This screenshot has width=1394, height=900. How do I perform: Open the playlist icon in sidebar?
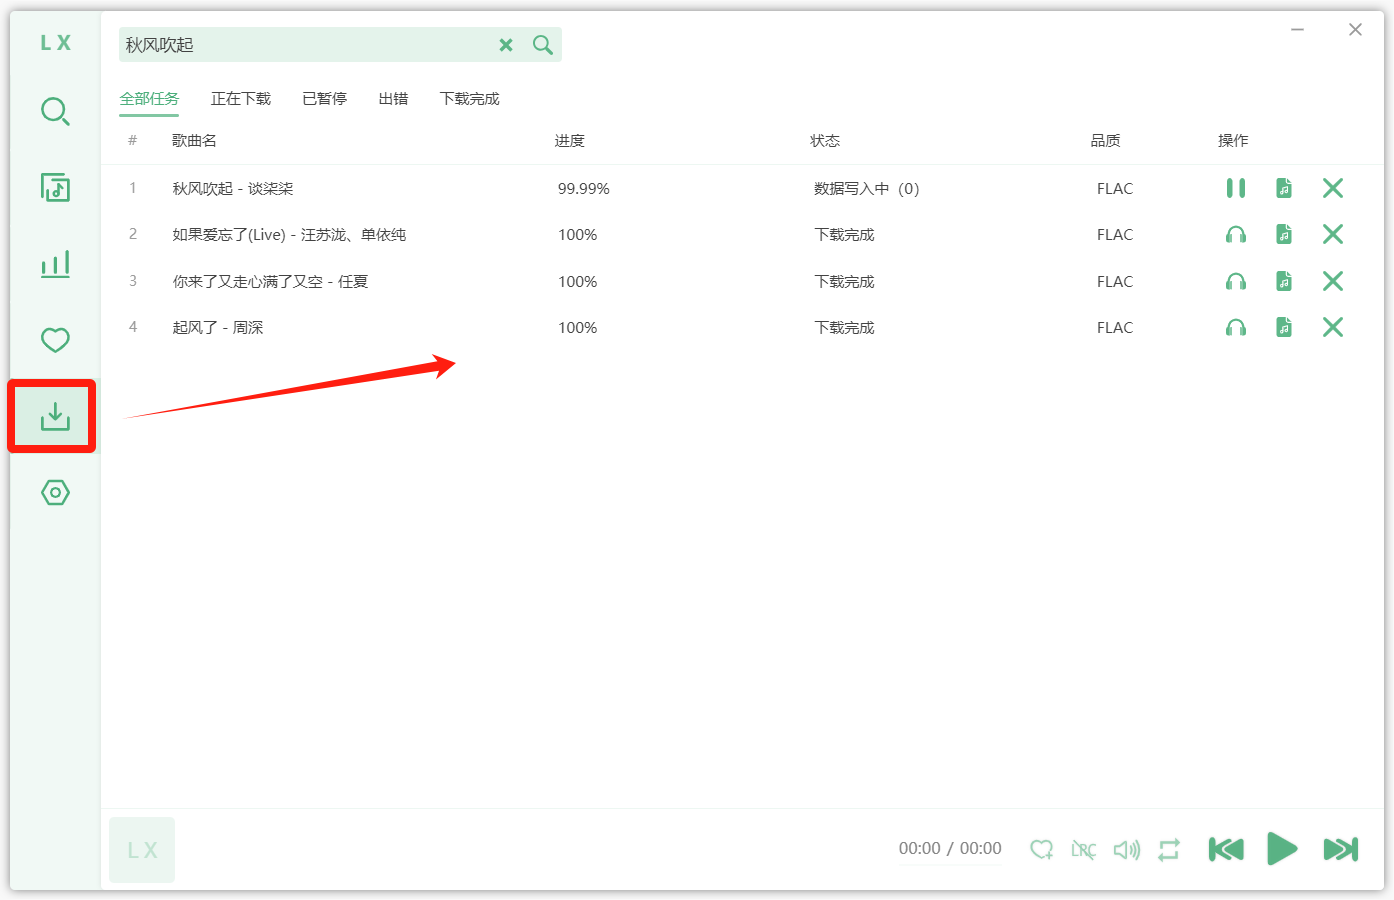point(55,187)
